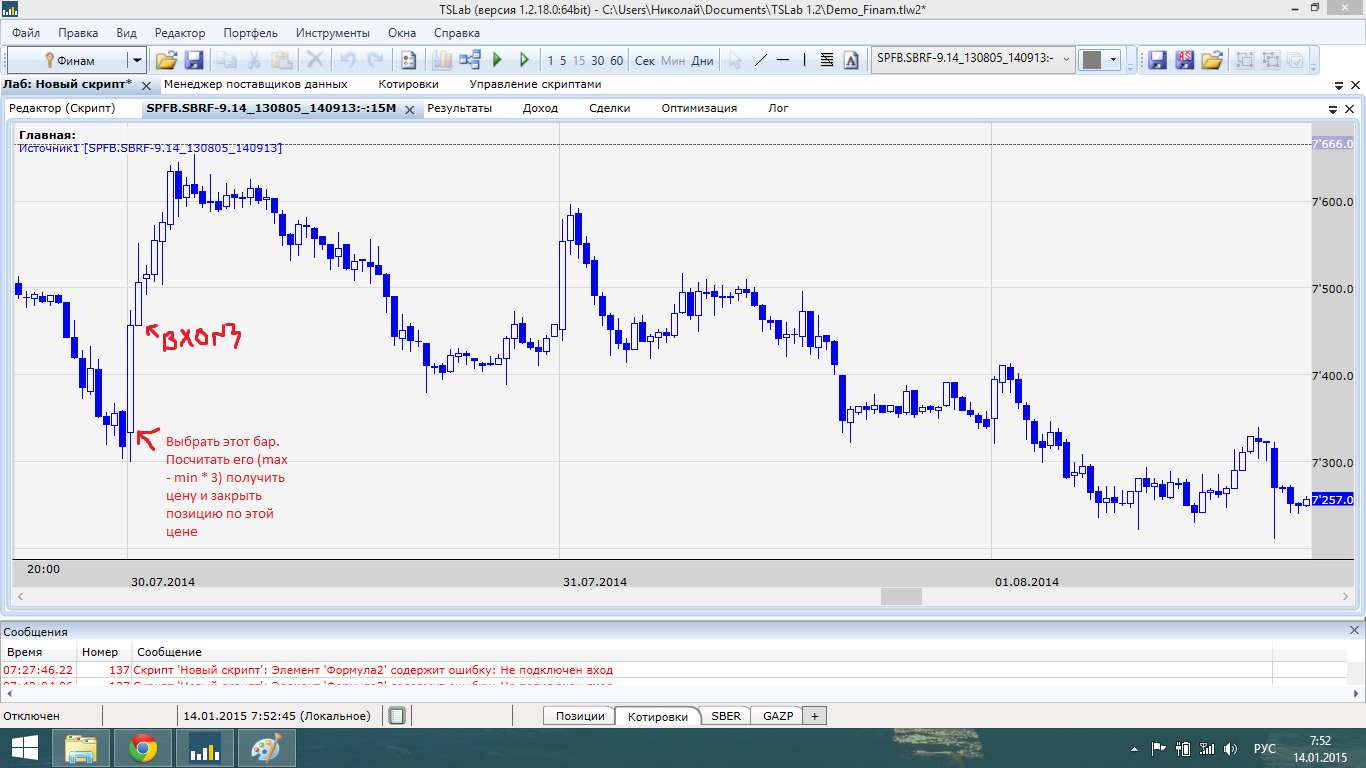Set interval to 30
This screenshot has height=768, width=1366.
(597, 60)
